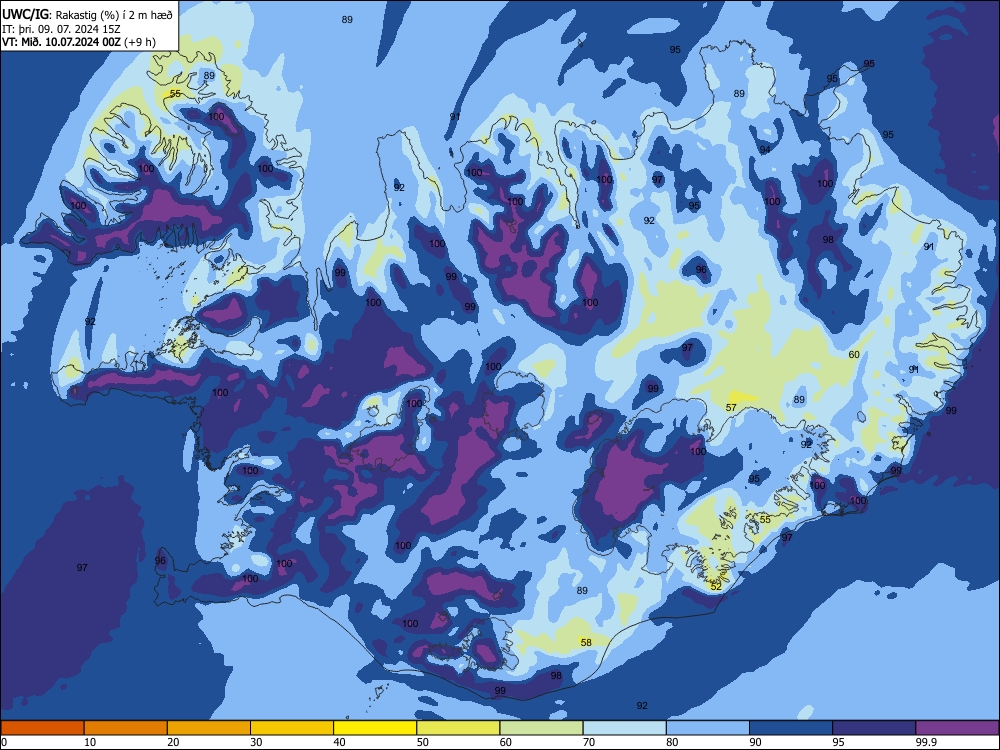The height and width of the screenshot is (750, 1000).
Task: Select the bright yellow 40–50 legend swatch
Action: pos(375,728)
